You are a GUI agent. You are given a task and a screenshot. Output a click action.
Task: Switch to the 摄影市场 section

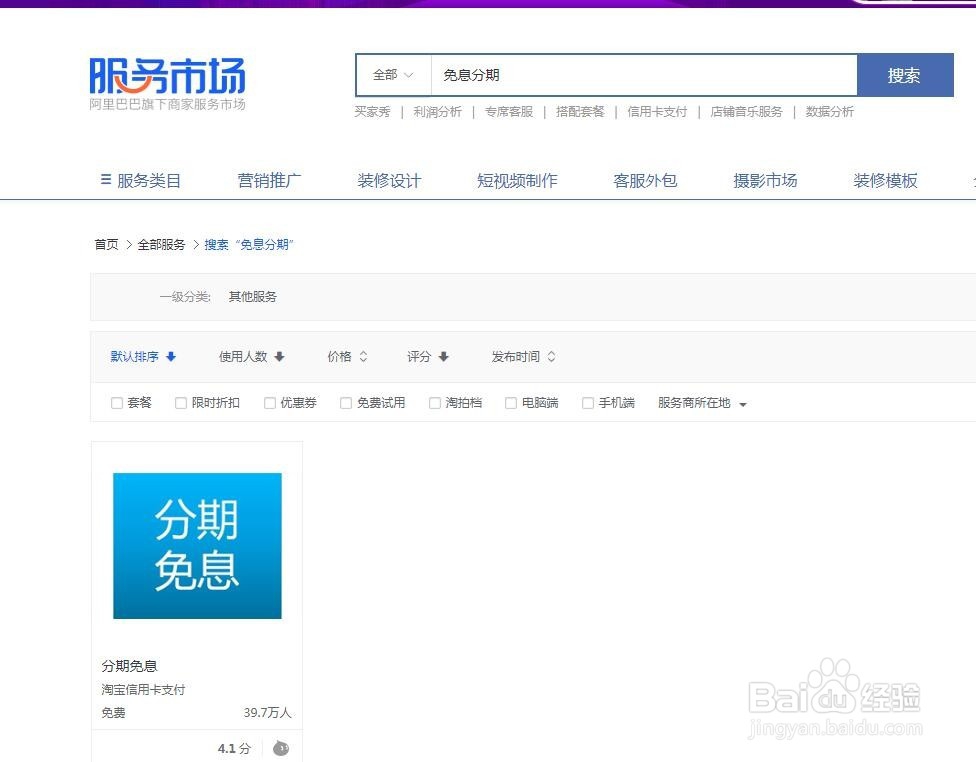coord(764,180)
